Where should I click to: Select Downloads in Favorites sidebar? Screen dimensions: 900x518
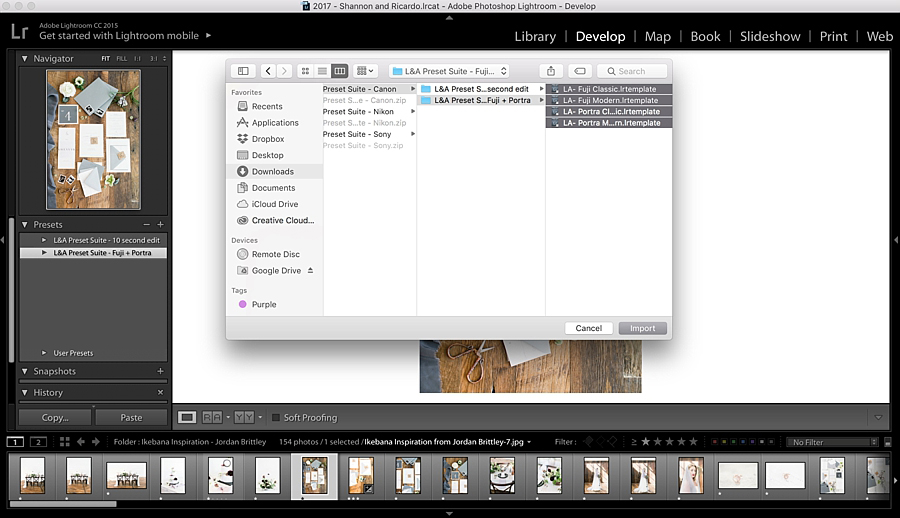click(x=276, y=171)
